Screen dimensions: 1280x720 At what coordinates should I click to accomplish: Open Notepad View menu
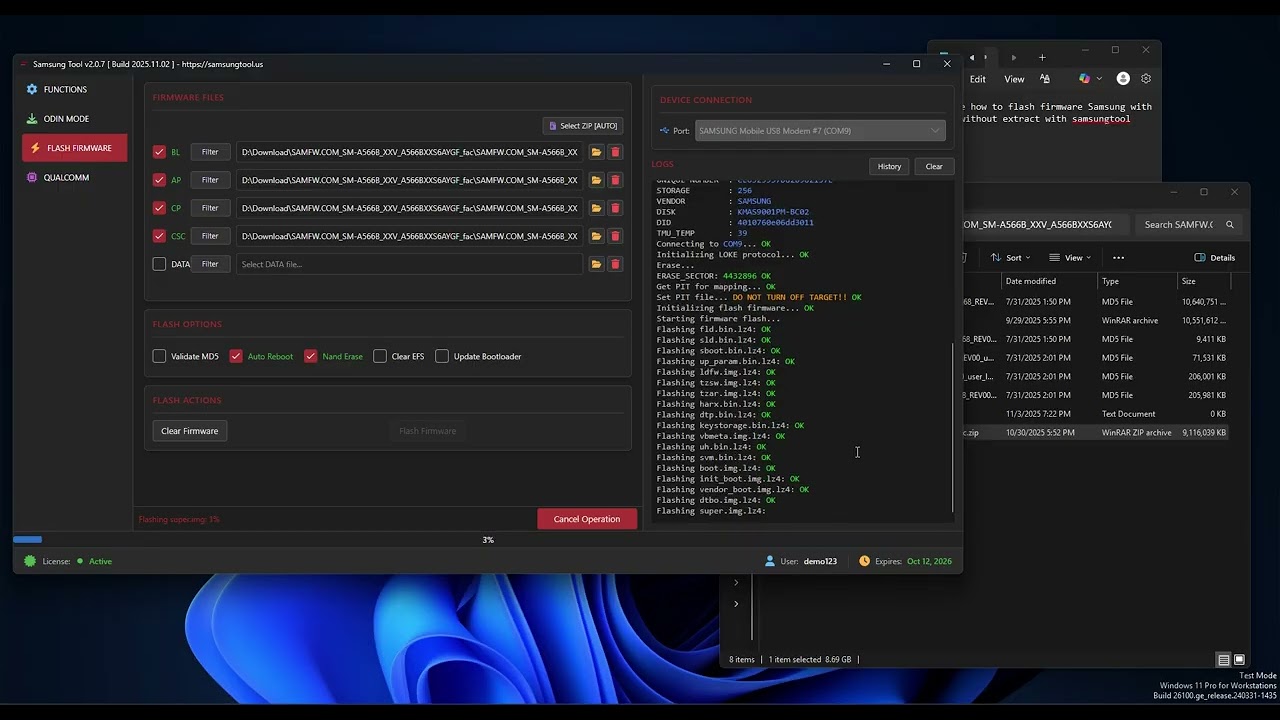click(1014, 79)
